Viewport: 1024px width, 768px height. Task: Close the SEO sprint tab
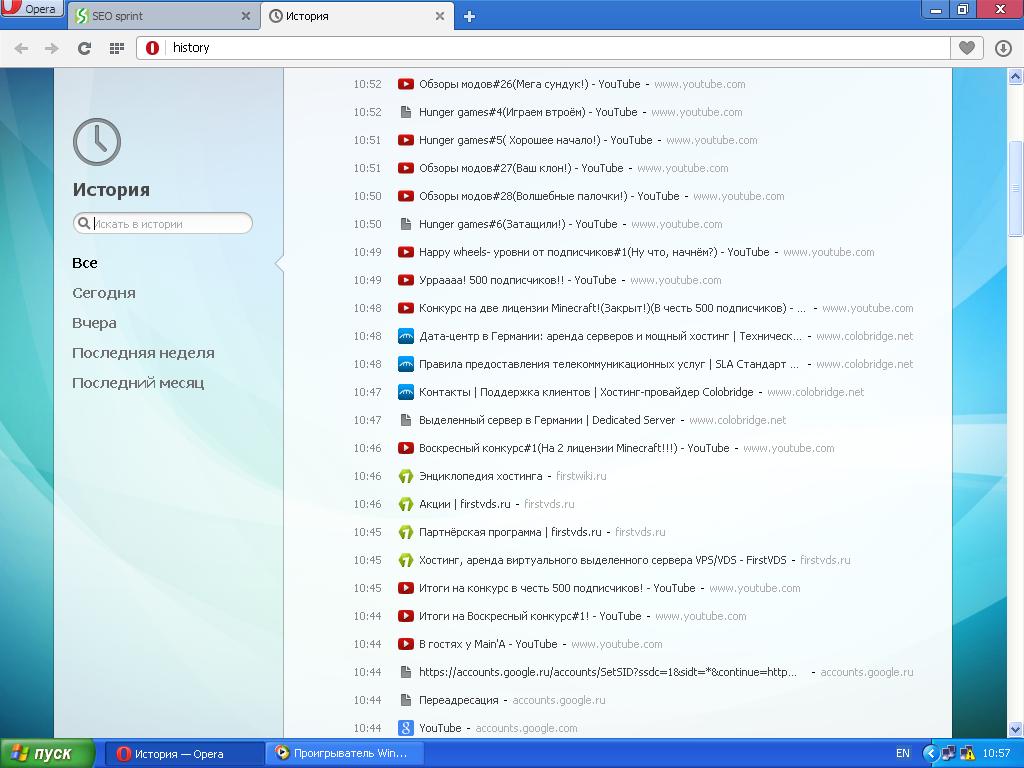coord(246,16)
